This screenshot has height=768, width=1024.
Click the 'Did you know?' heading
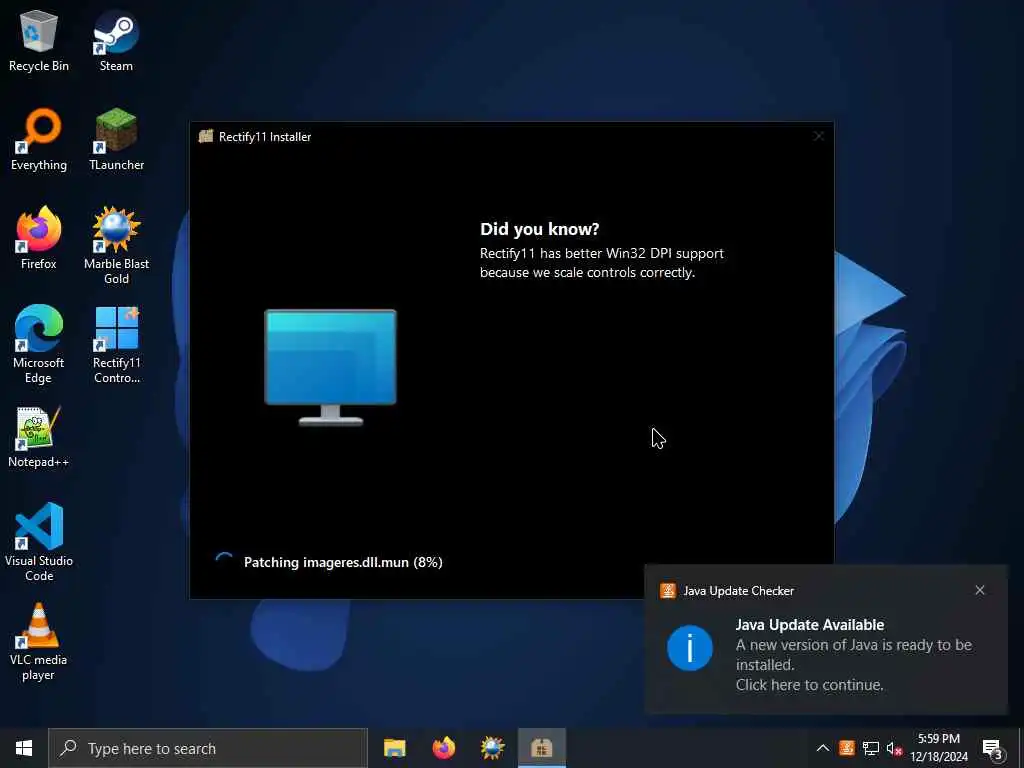(x=539, y=229)
